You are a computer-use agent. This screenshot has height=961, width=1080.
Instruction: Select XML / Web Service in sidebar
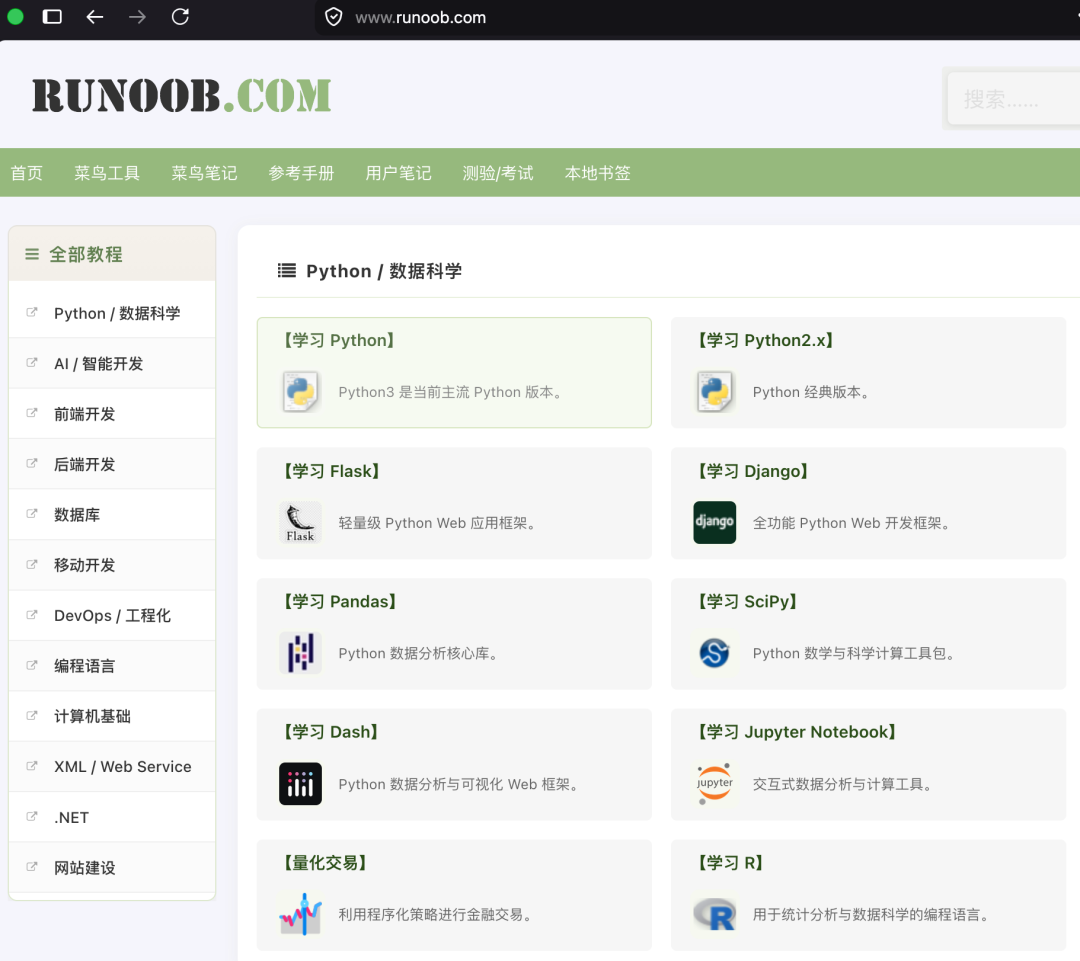pos(112,767)
